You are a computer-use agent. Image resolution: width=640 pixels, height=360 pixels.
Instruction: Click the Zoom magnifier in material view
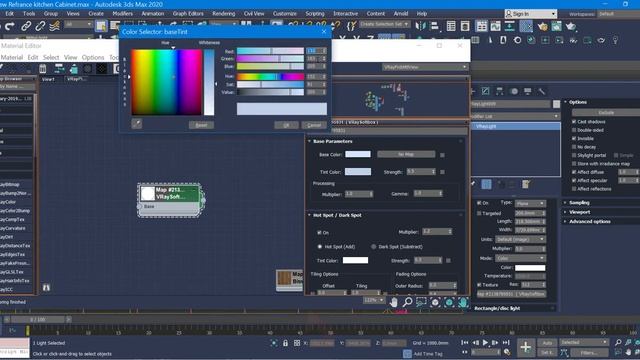(407, 302)
